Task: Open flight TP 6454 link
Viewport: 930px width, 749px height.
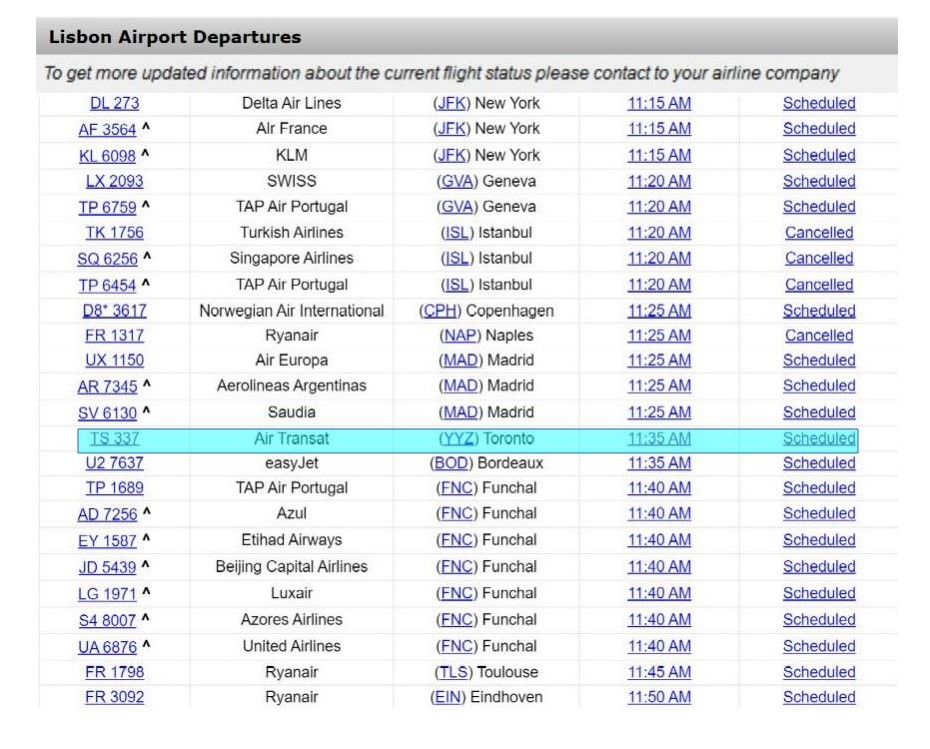Action: pyautogui.click(x=107, y=286)
